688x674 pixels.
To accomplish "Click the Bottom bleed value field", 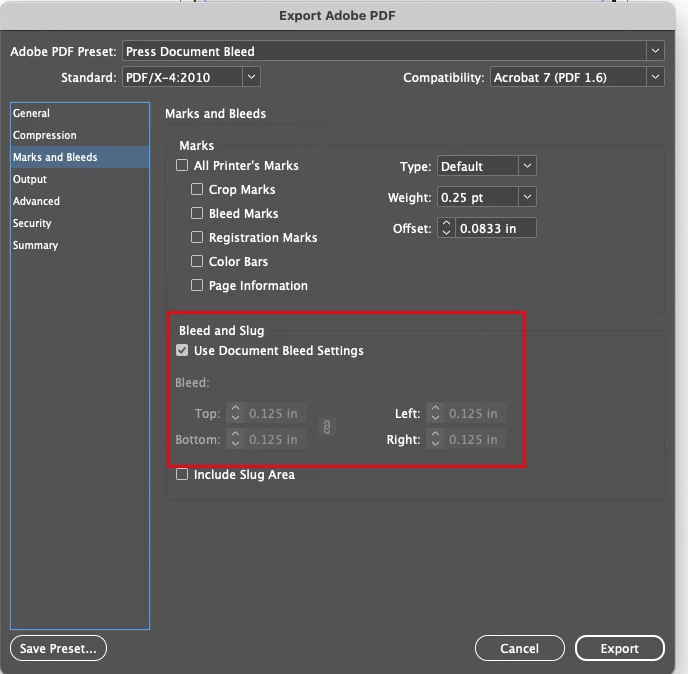I will [x=275, y=439].
